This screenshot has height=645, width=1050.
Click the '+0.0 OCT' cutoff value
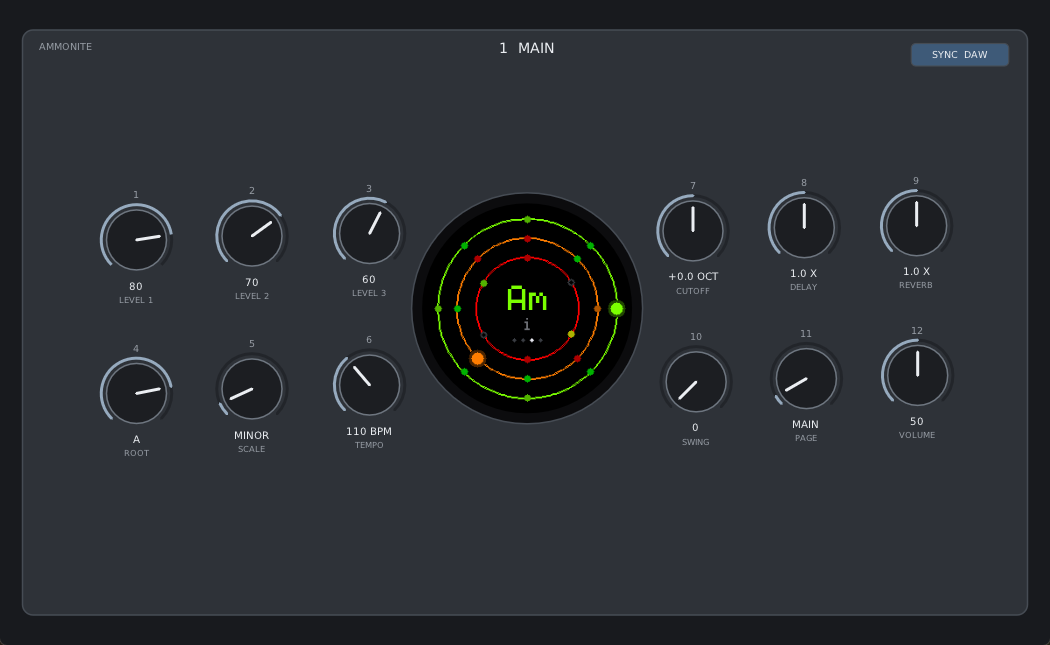pyautogui.click(x=693, y=276)
